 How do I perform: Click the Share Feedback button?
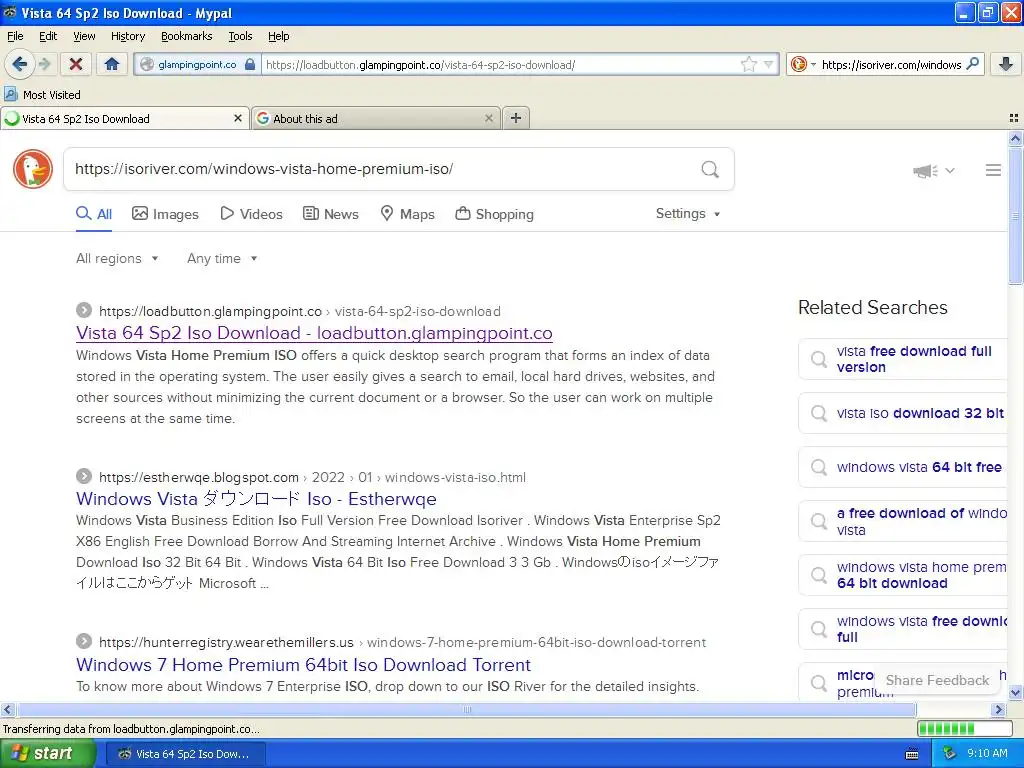click(x=937, y=680)
